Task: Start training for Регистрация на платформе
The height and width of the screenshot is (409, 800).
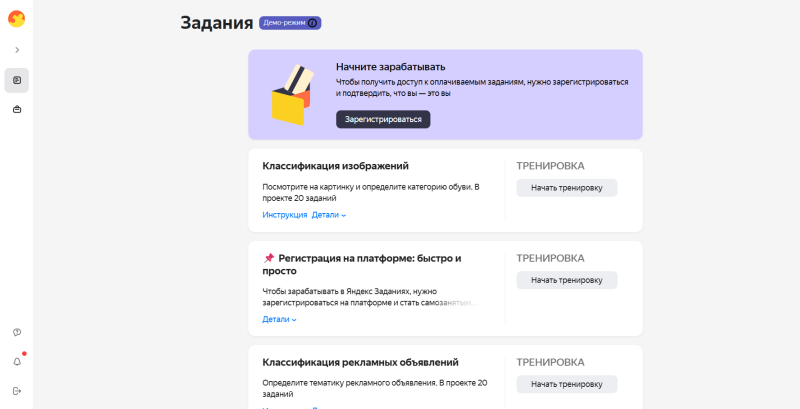Action: [x=567, y=280]
